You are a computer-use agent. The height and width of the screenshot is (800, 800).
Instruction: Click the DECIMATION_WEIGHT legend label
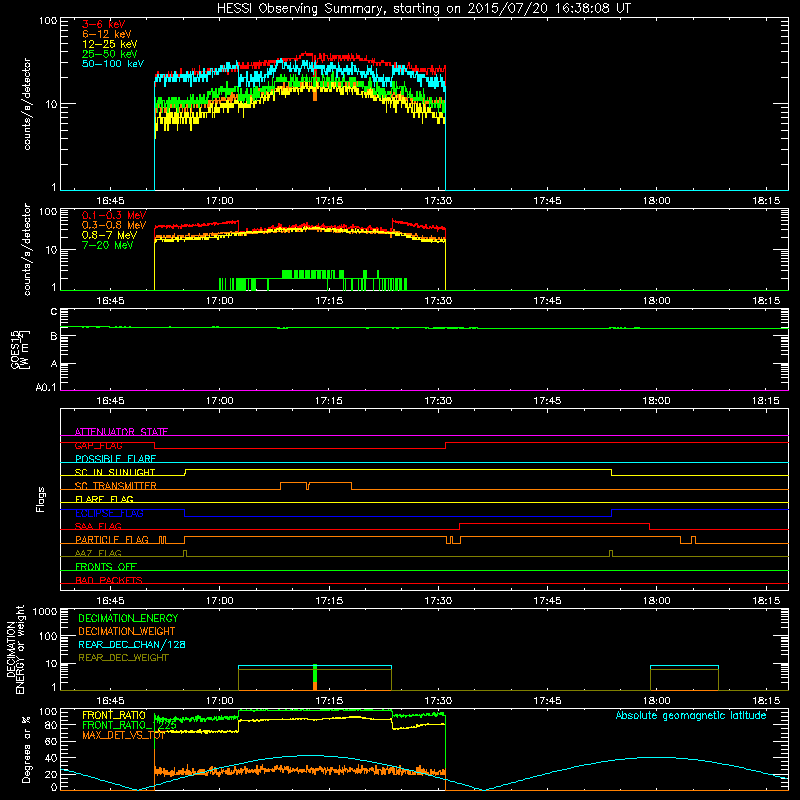(x=127, y=632)
